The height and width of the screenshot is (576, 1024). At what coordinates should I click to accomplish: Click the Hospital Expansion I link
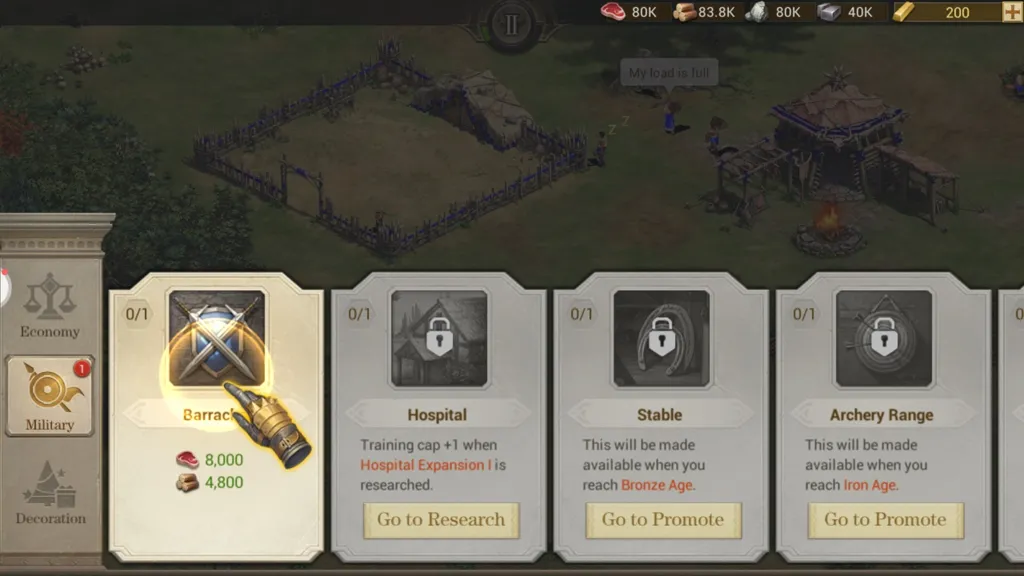point(425,465)
